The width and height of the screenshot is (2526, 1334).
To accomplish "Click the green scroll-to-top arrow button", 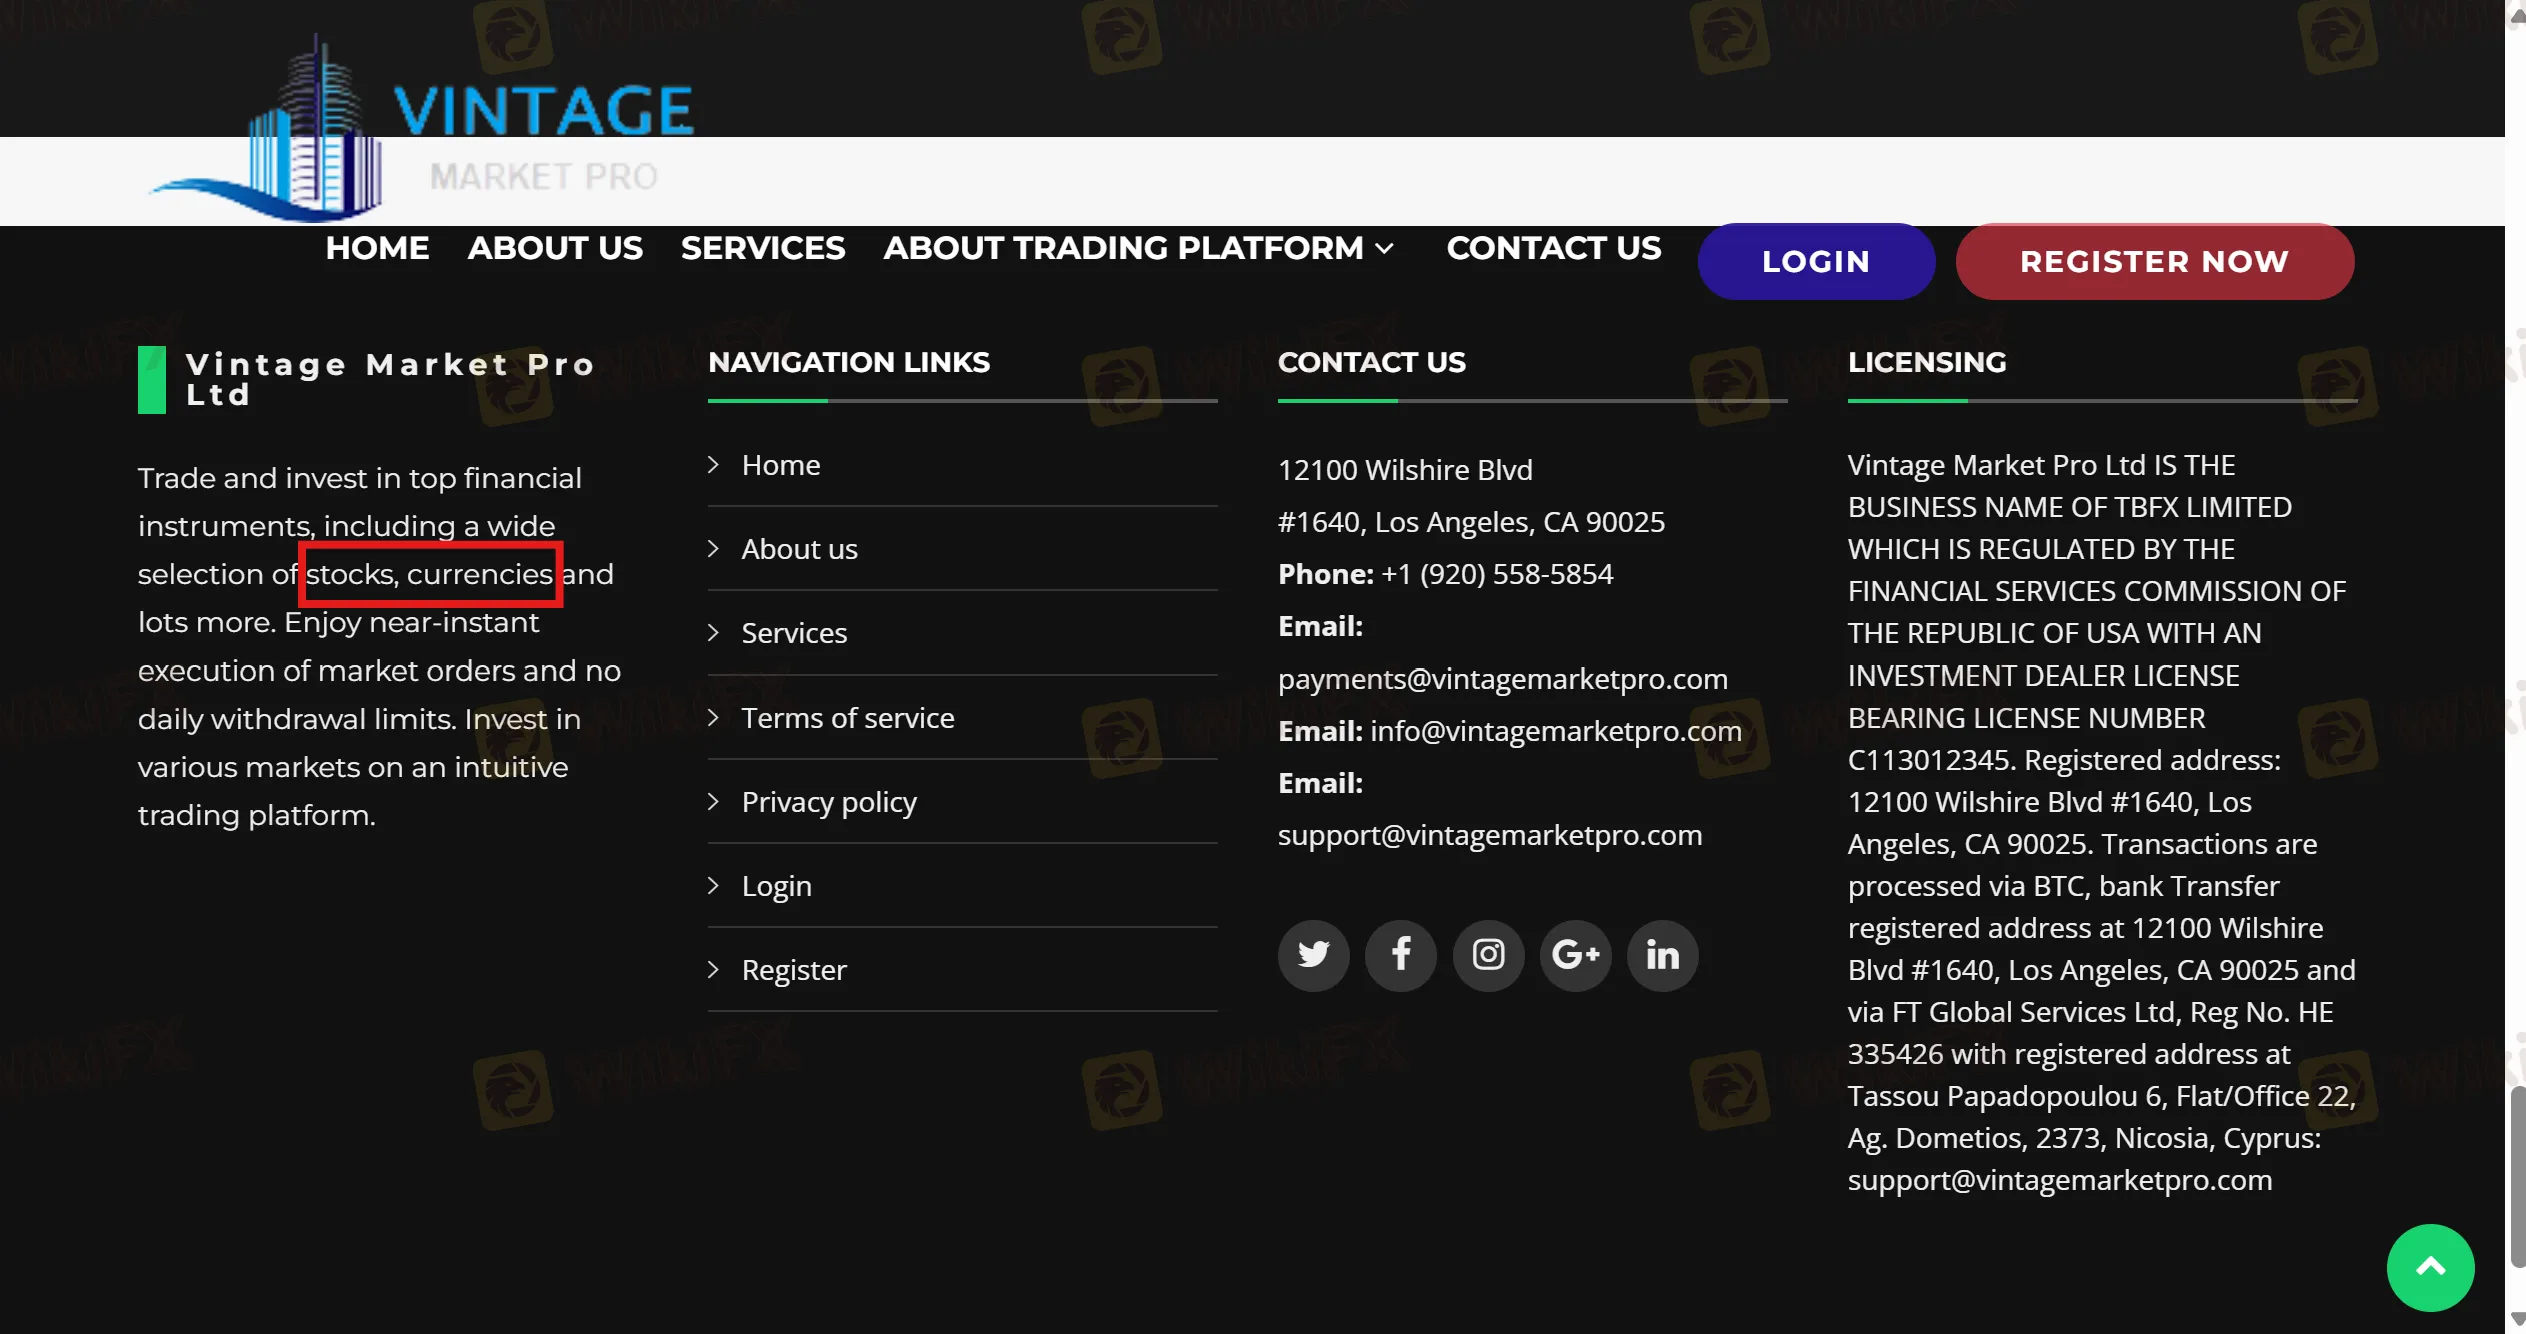I will click(x=2430, y=1267).
